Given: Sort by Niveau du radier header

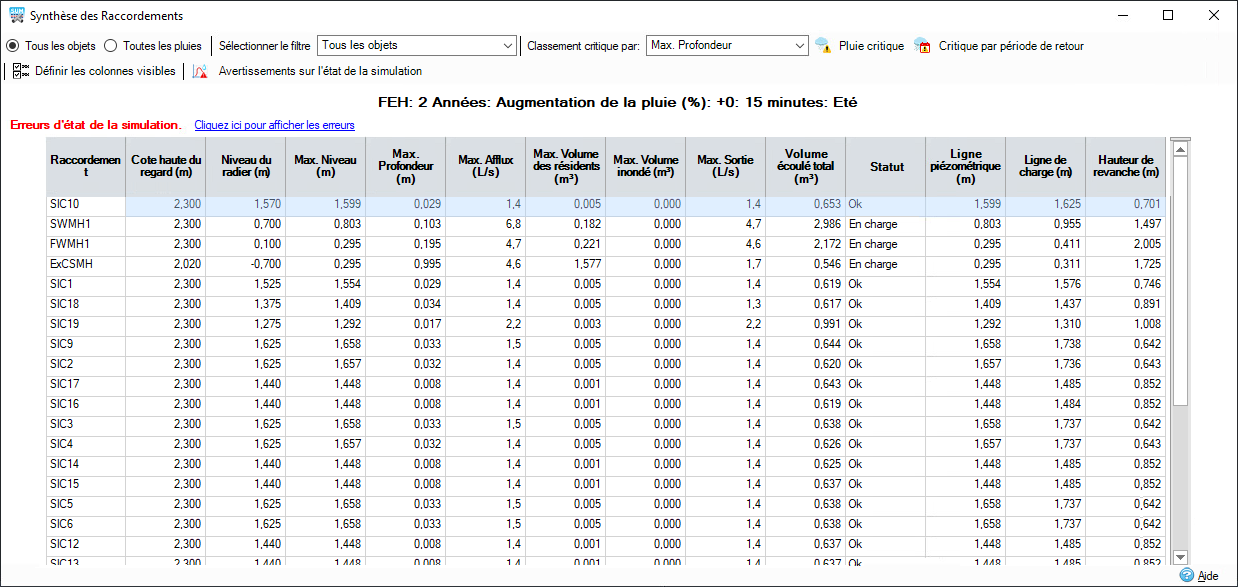Looking at the screenshot, I should [x=246, y=166].
